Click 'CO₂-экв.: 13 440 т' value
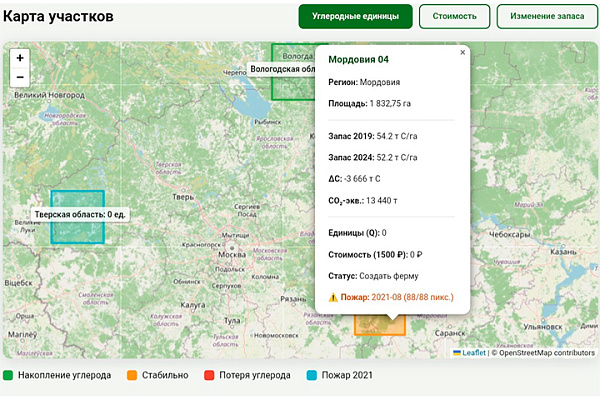600x400 pixels. point(363,201)
